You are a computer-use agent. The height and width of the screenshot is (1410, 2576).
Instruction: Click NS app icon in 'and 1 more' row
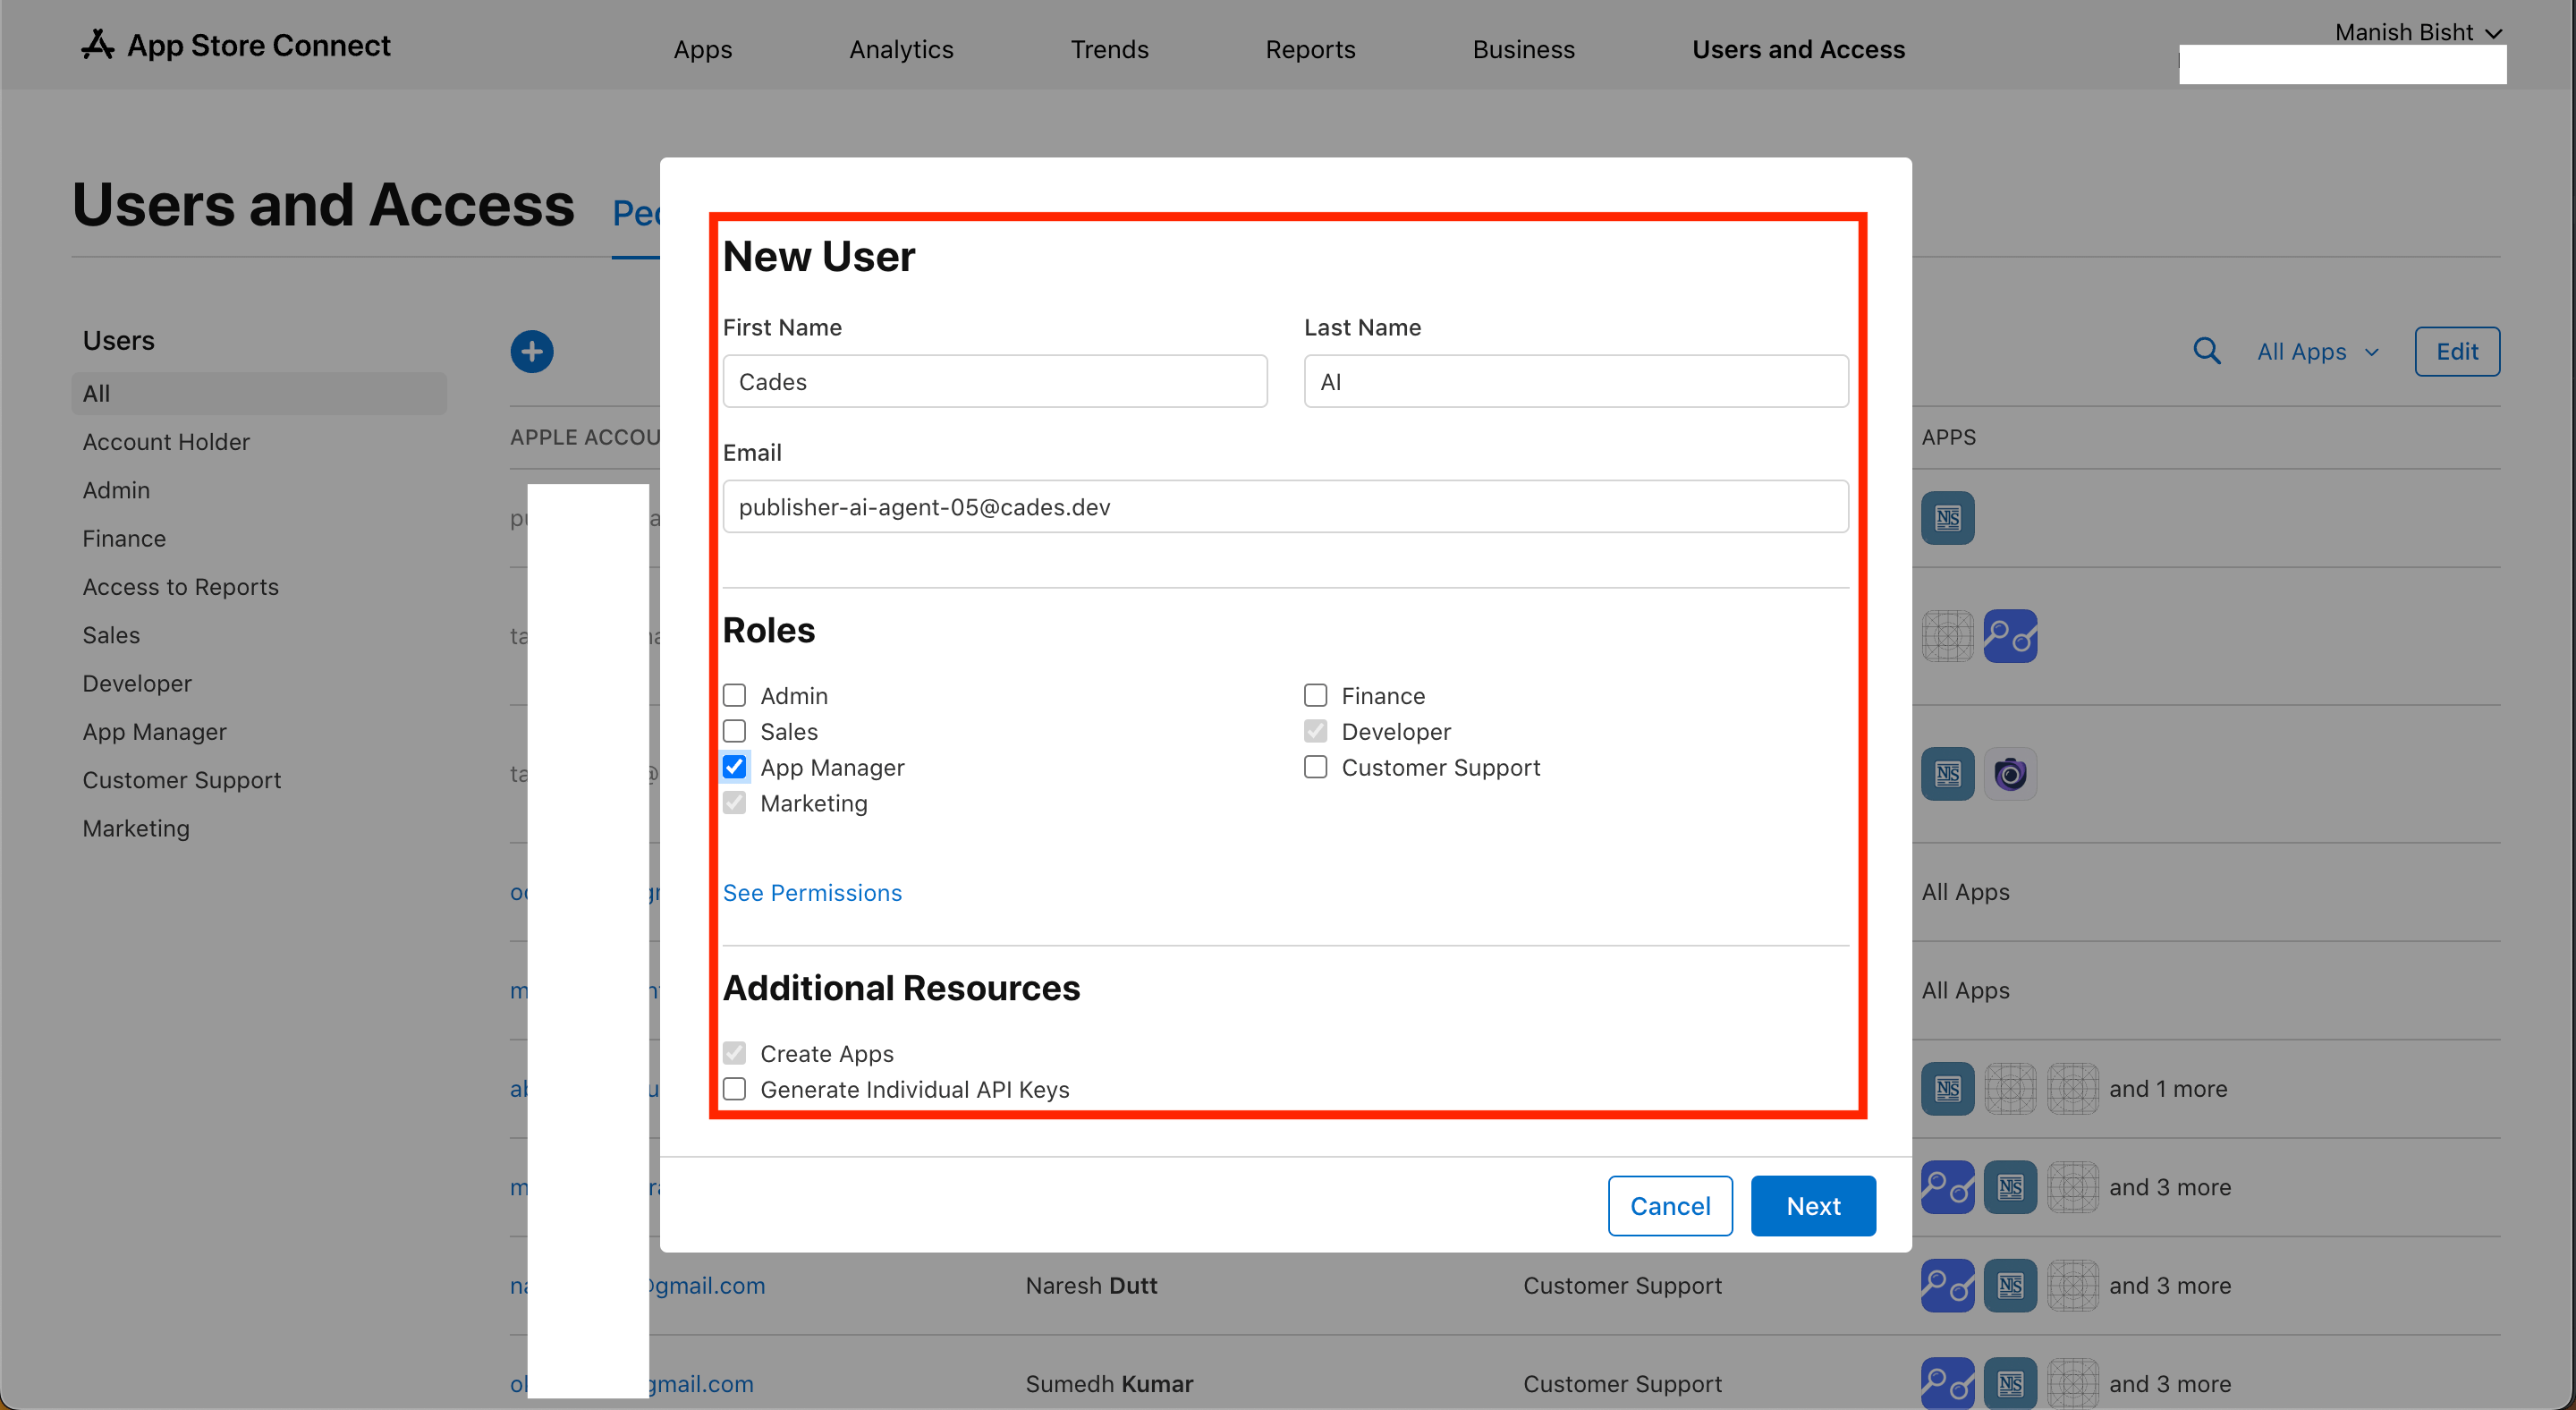click(1947, 1088)
